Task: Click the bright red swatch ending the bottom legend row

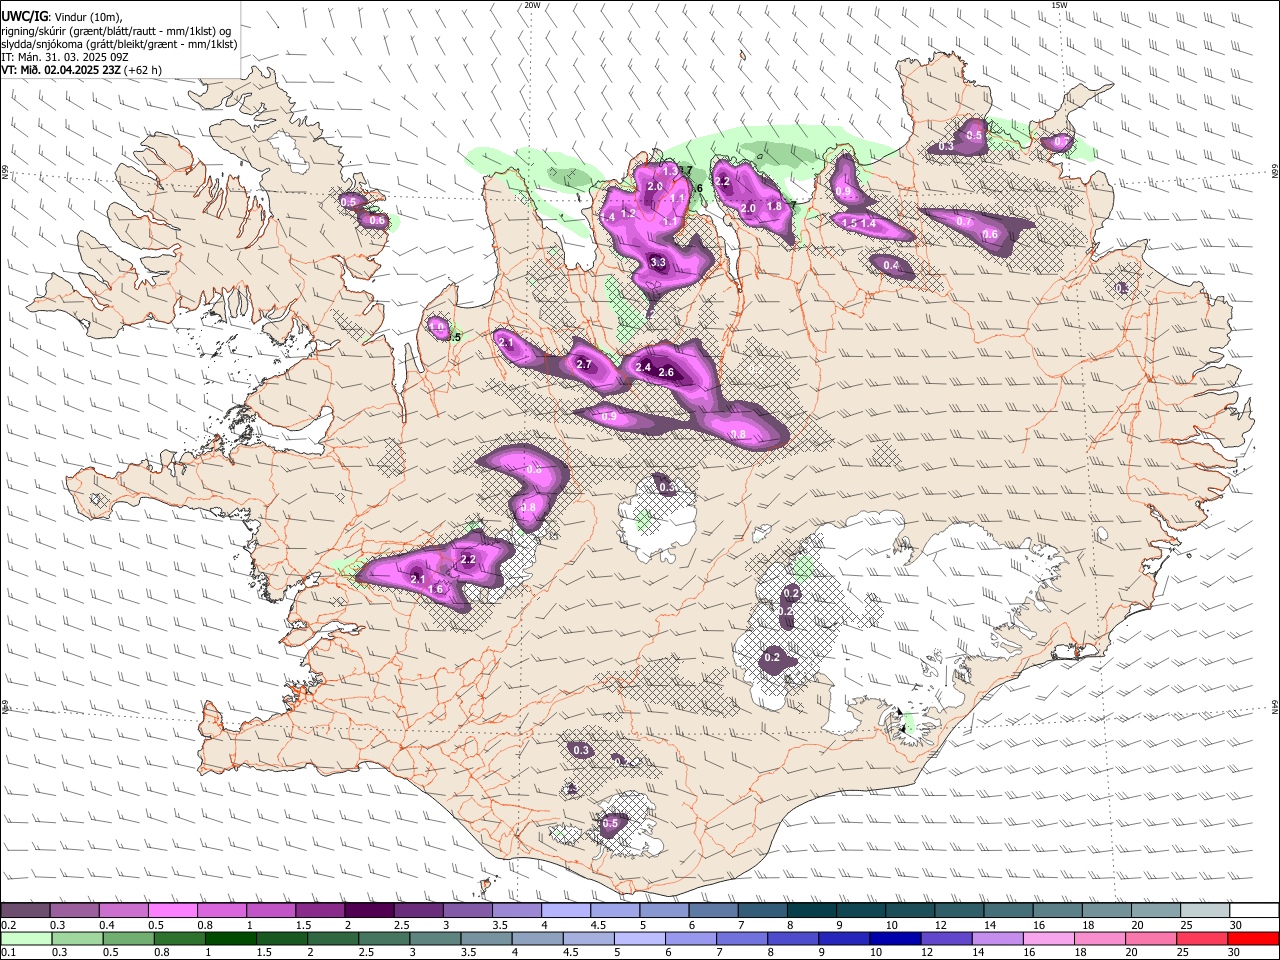Action: [x=1254, y=938]
